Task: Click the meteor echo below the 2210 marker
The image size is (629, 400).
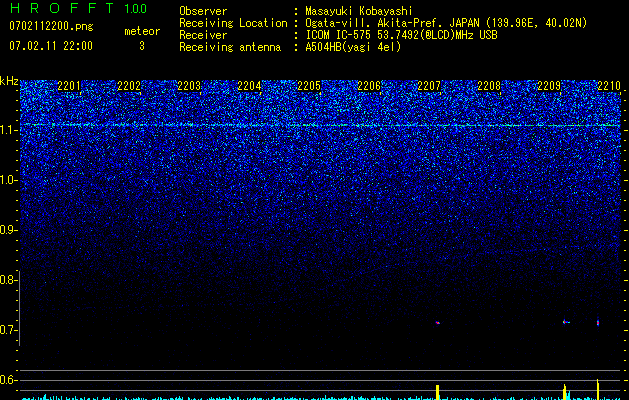Action: point(598,322)
